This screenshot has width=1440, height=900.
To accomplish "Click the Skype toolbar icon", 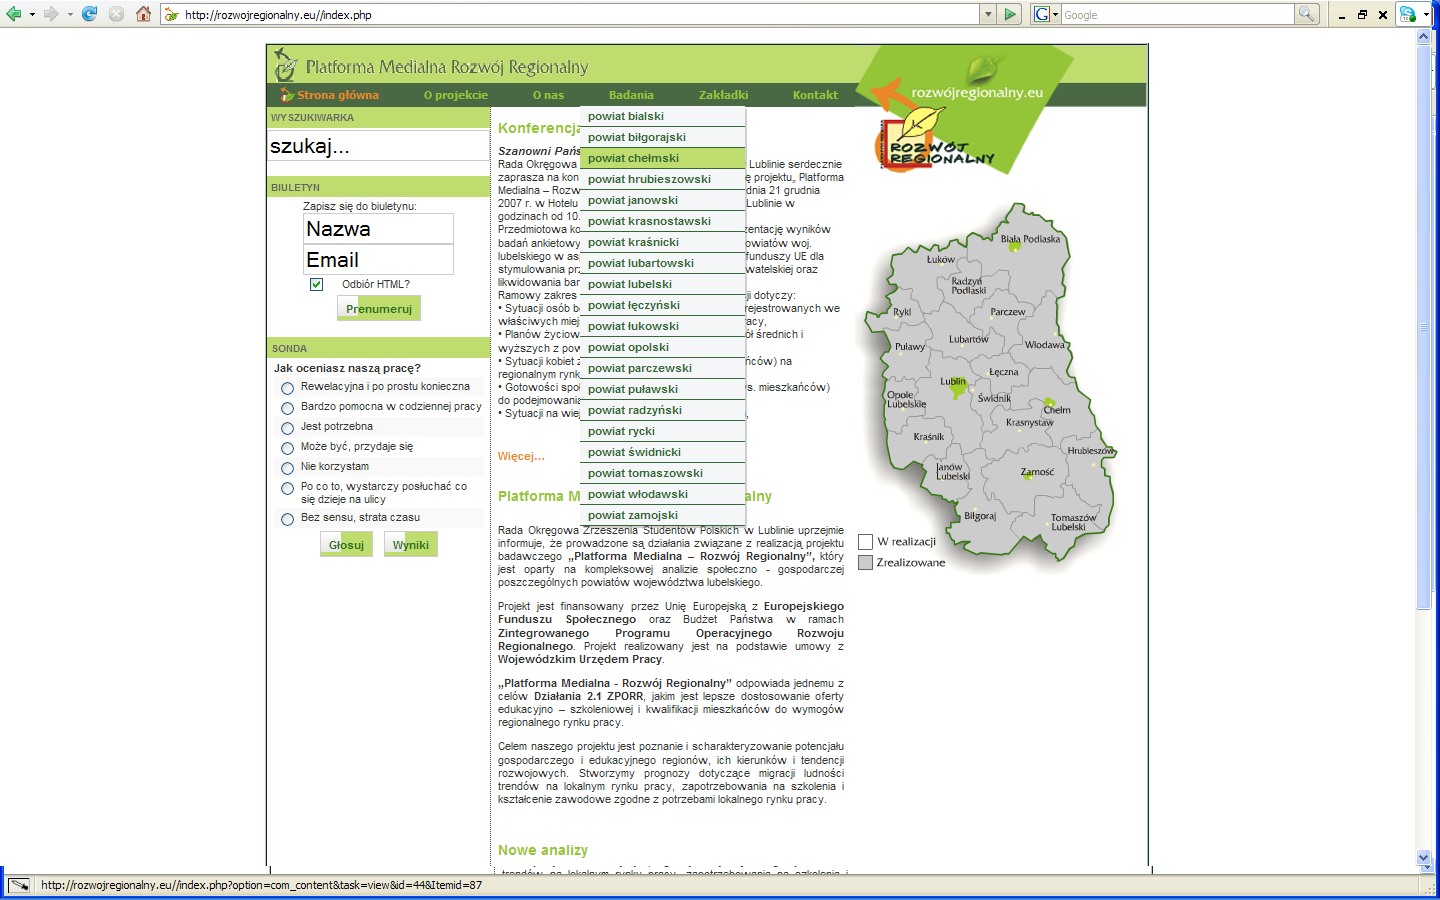I will pyautogui.click(x=1408, y=14).
